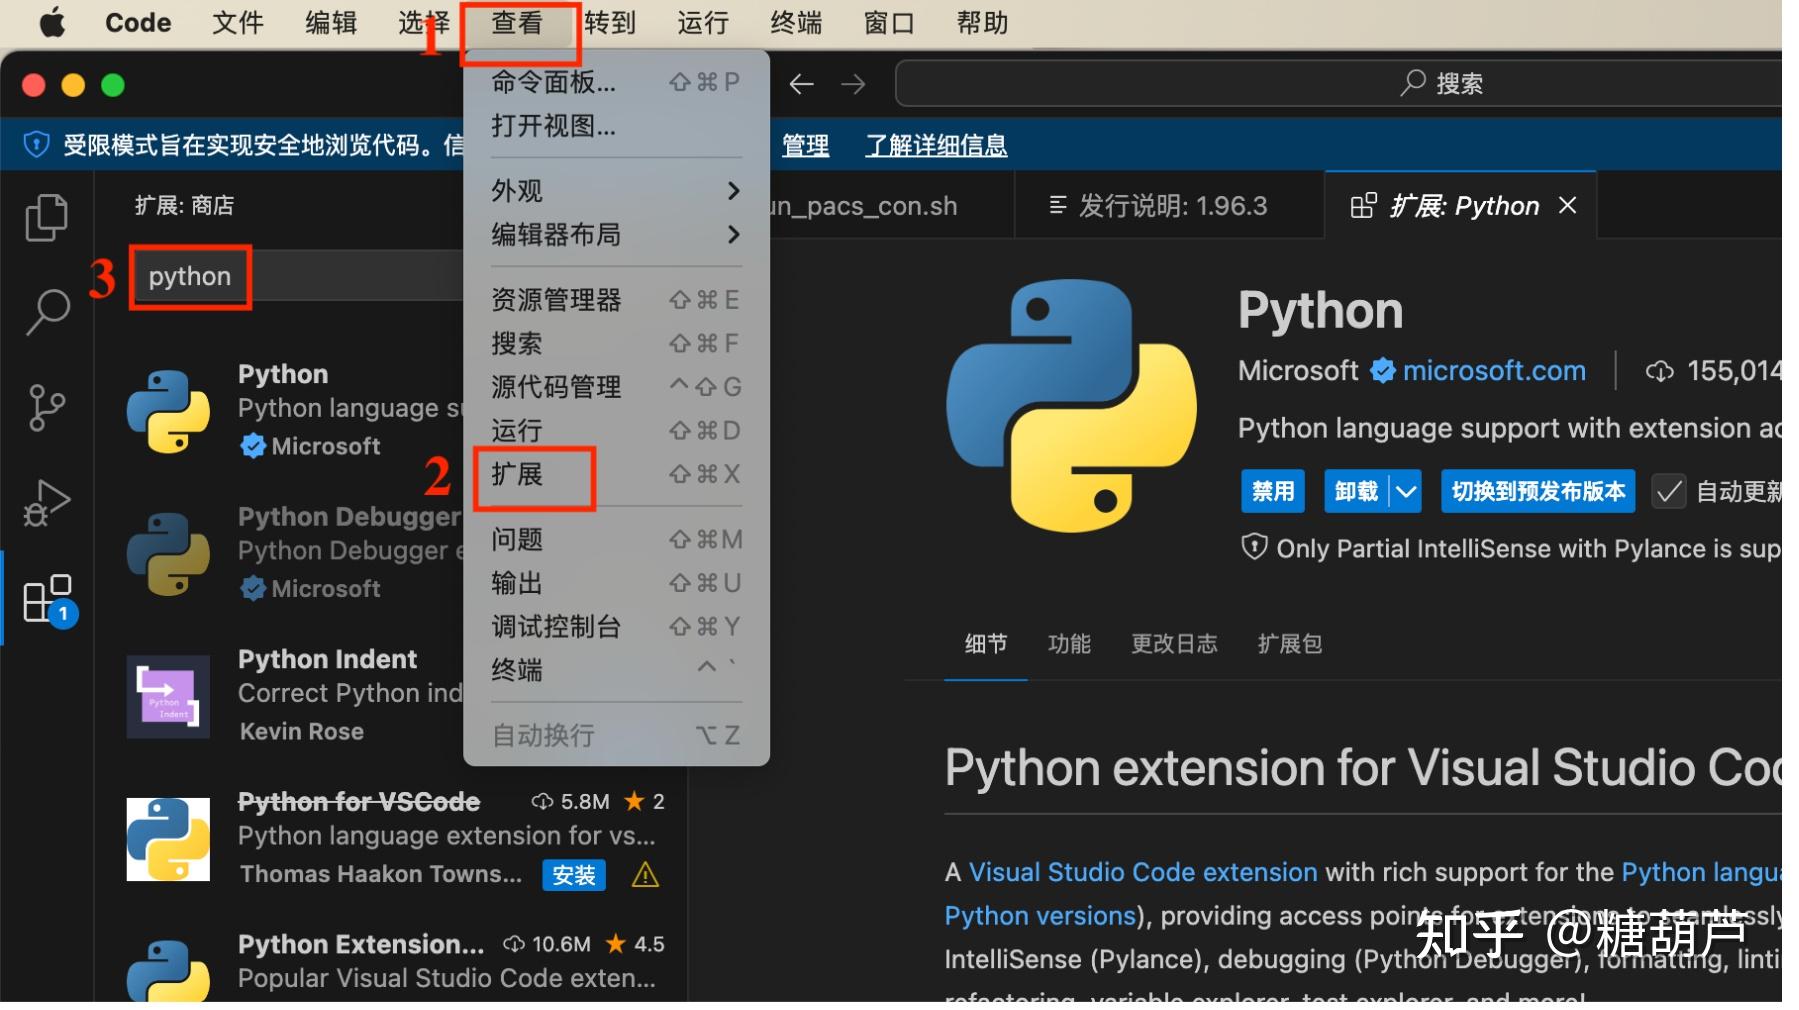
Task: Navigate forward using the right arrow
Action: (853, 84)
